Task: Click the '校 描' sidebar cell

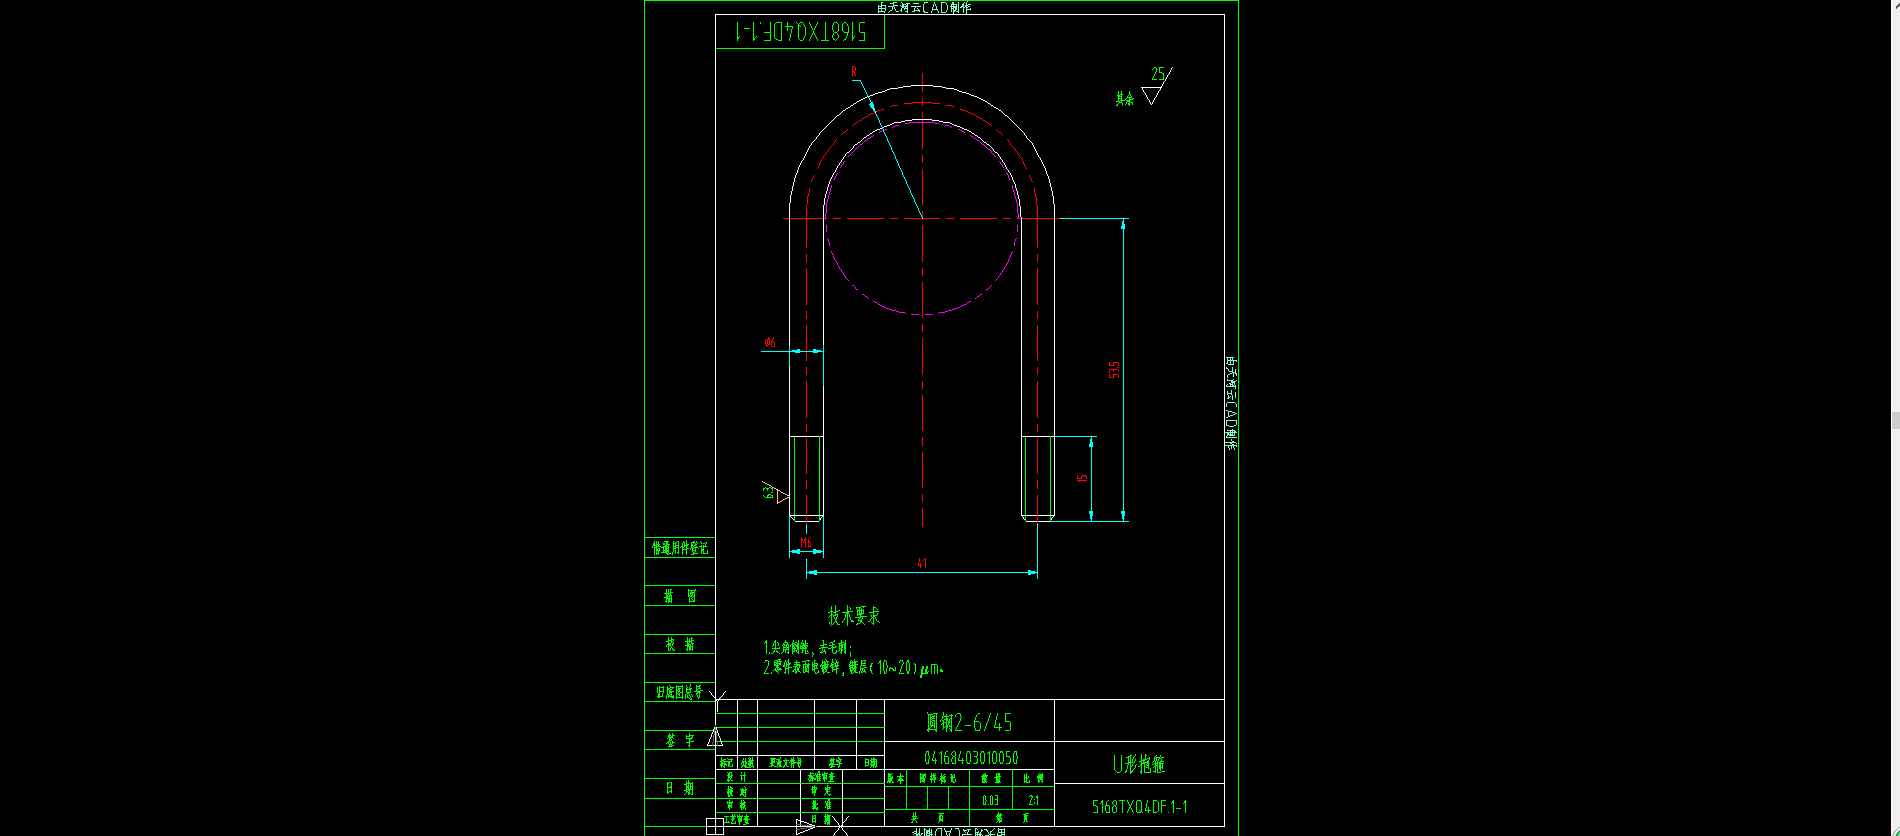Action: point(680,644)
